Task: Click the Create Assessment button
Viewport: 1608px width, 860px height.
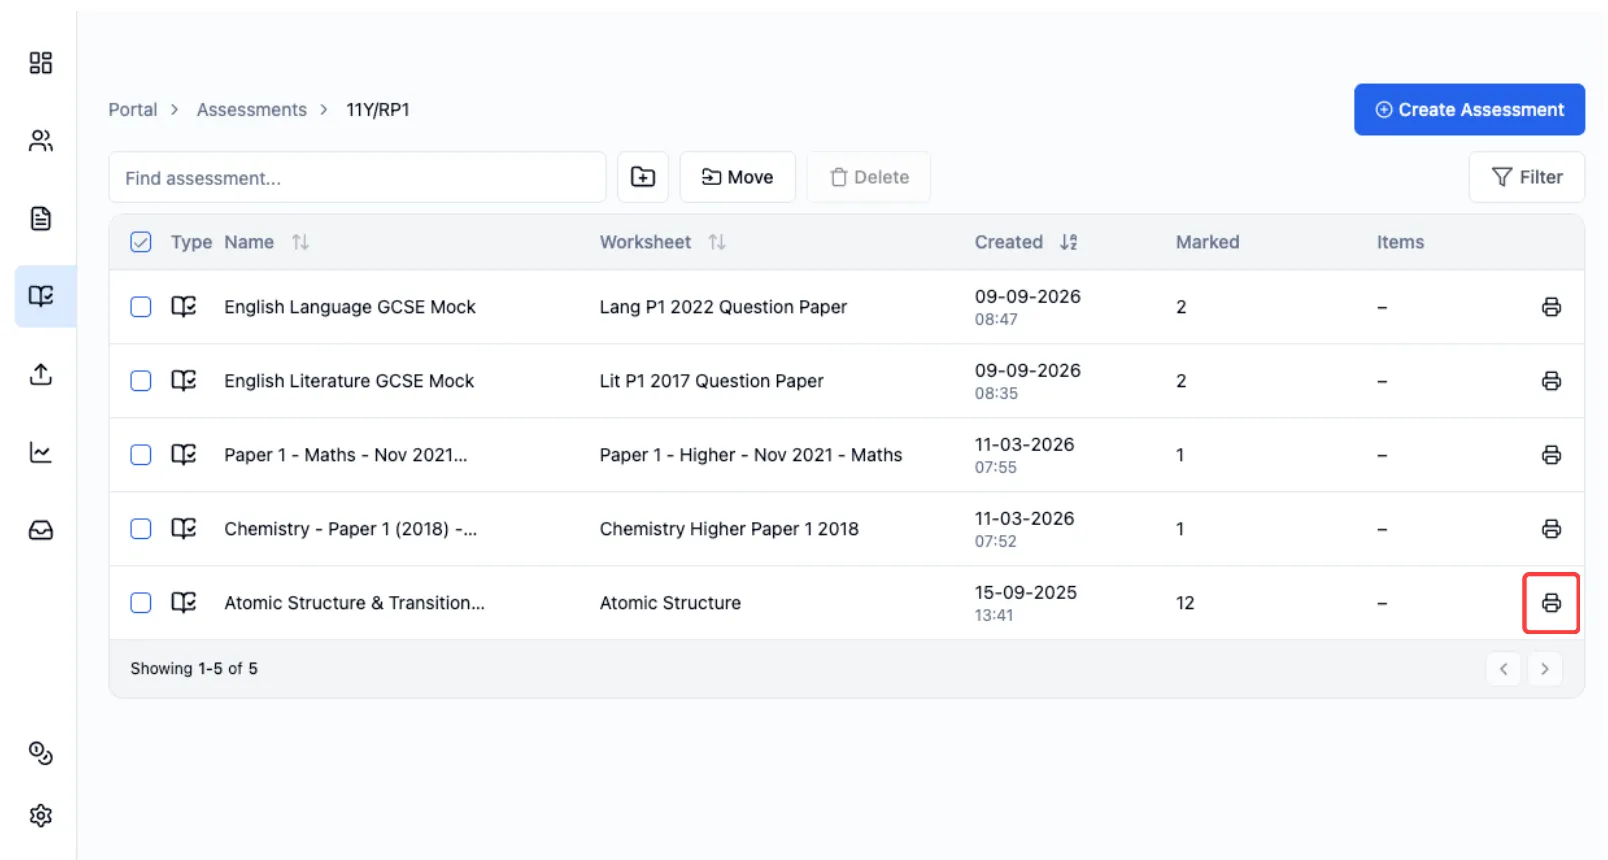Action: [1469, 110]
